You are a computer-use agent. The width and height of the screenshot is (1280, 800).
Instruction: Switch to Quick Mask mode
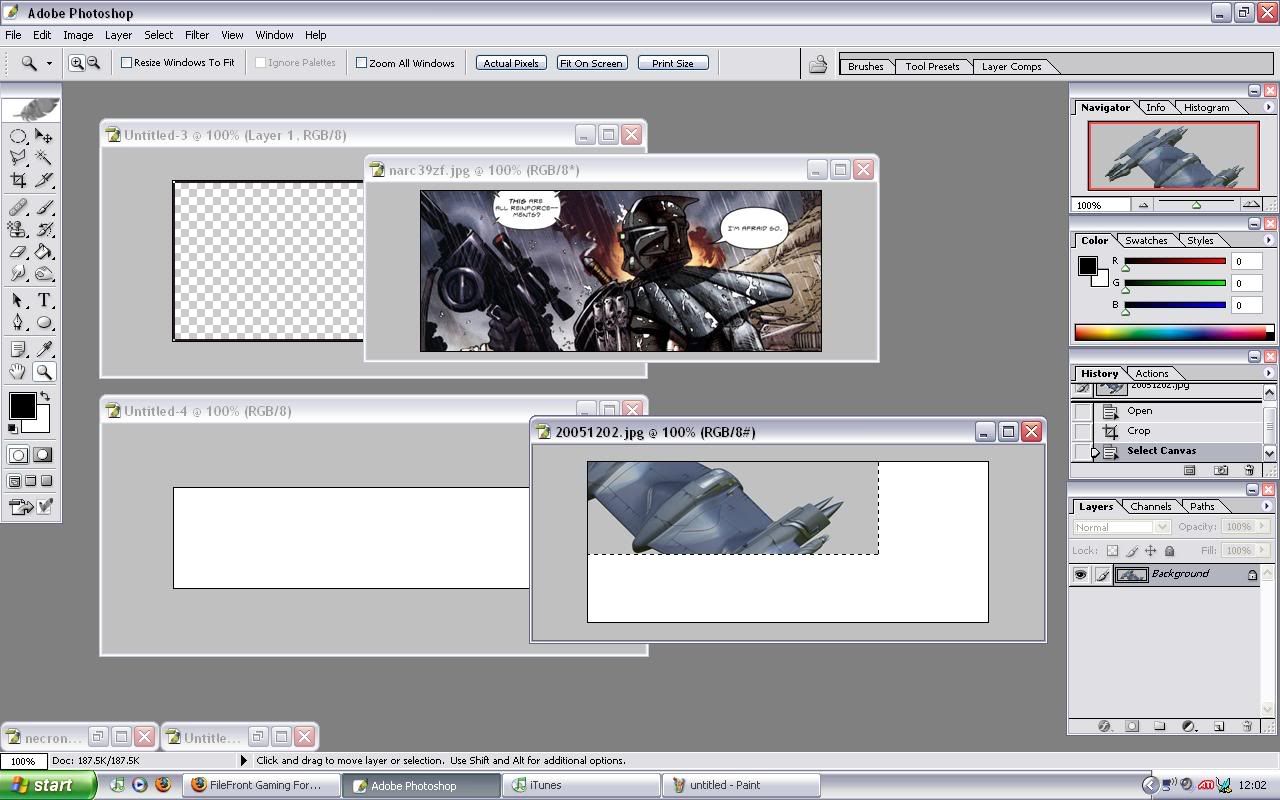(42, 454)
